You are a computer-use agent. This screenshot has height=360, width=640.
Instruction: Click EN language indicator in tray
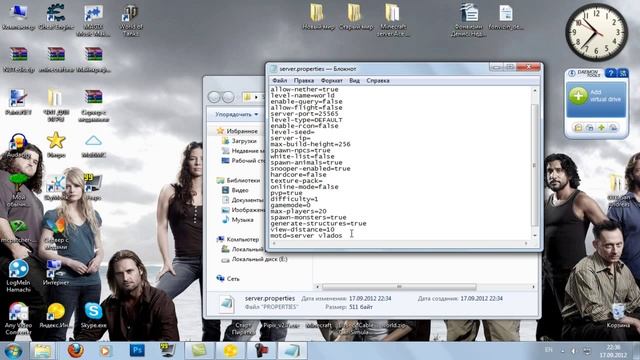coord(549,350)
